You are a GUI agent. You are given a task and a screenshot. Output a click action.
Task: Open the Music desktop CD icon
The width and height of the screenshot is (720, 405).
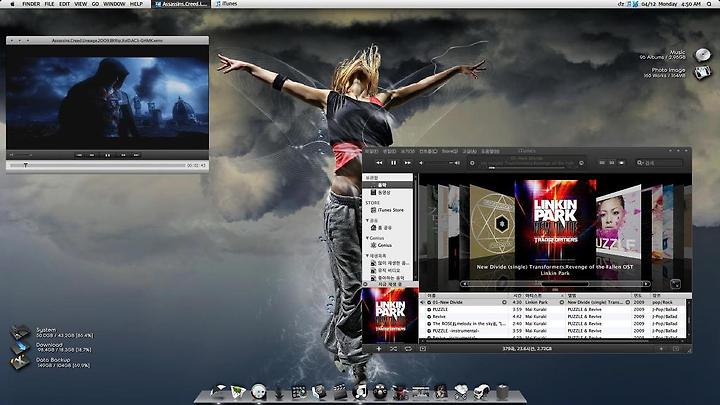tap(703, 55)
